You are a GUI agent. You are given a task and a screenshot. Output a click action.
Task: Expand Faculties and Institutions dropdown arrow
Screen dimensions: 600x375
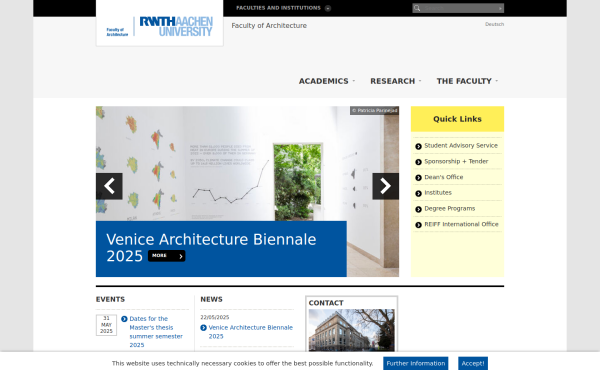point(328,8)
